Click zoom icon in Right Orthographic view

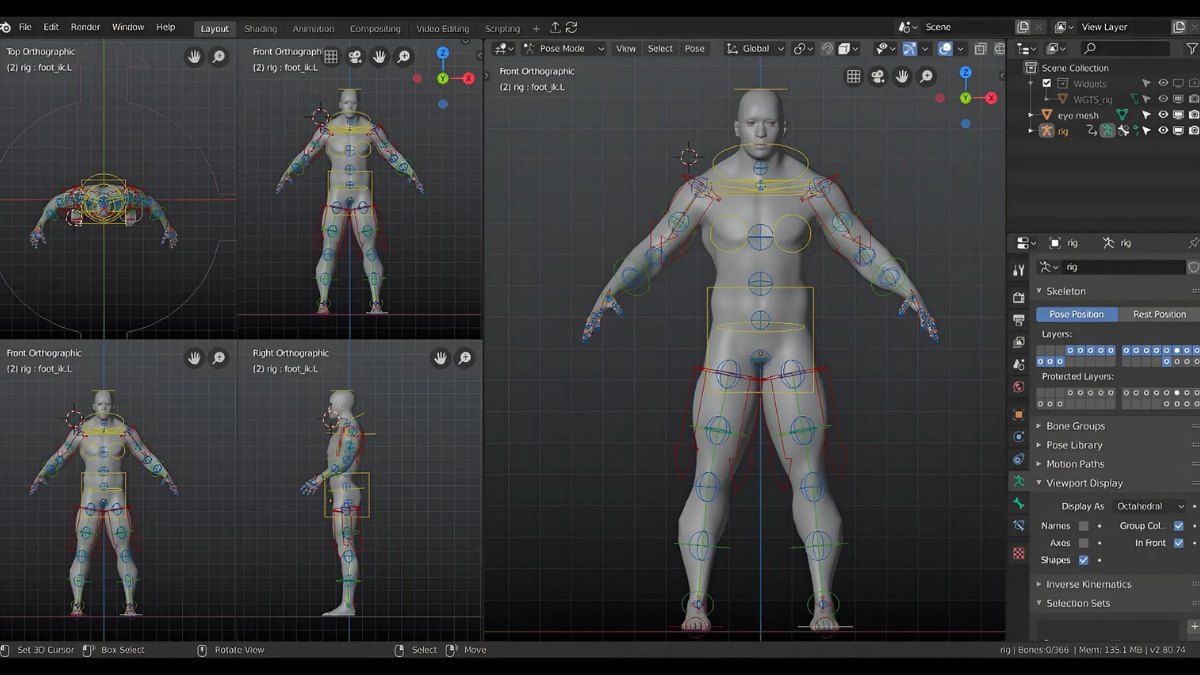[464, 357]
